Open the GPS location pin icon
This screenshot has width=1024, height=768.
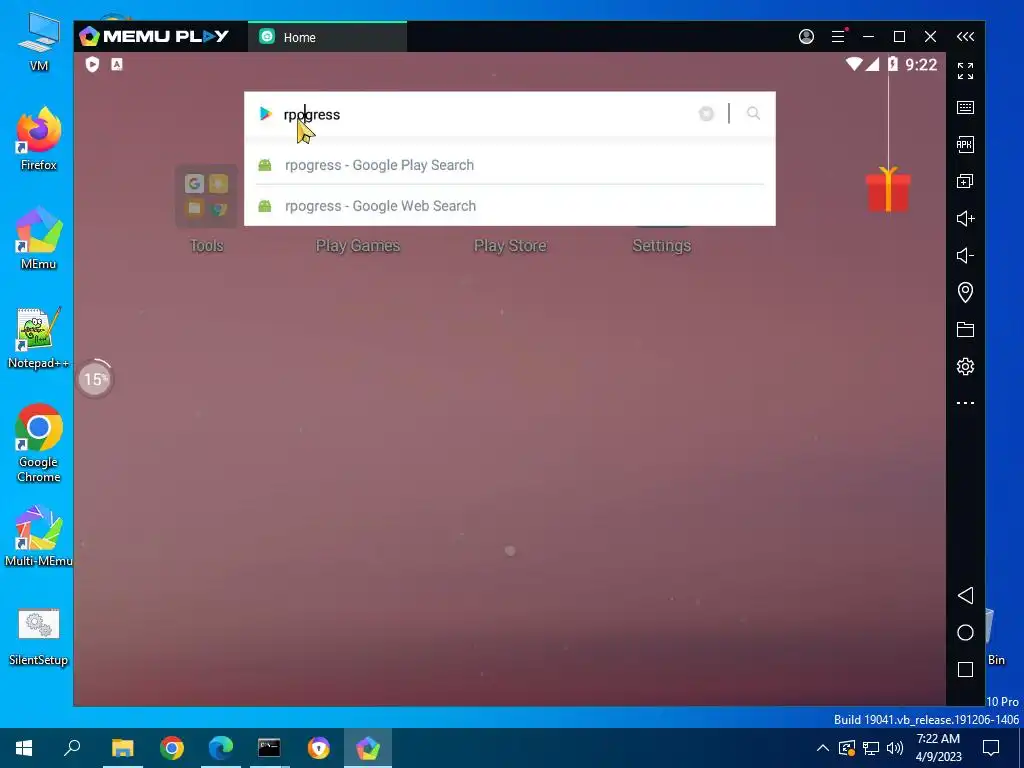(965, 292)
